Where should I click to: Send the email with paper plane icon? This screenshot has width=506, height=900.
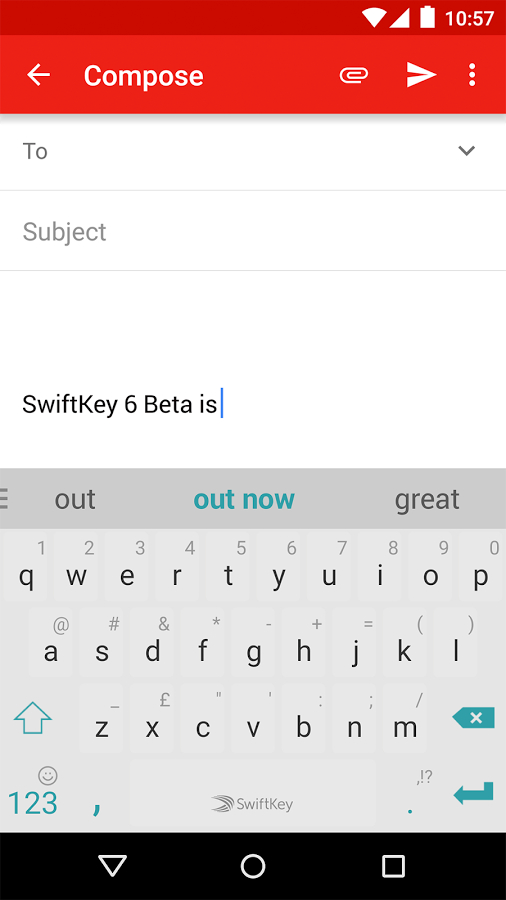421,75
